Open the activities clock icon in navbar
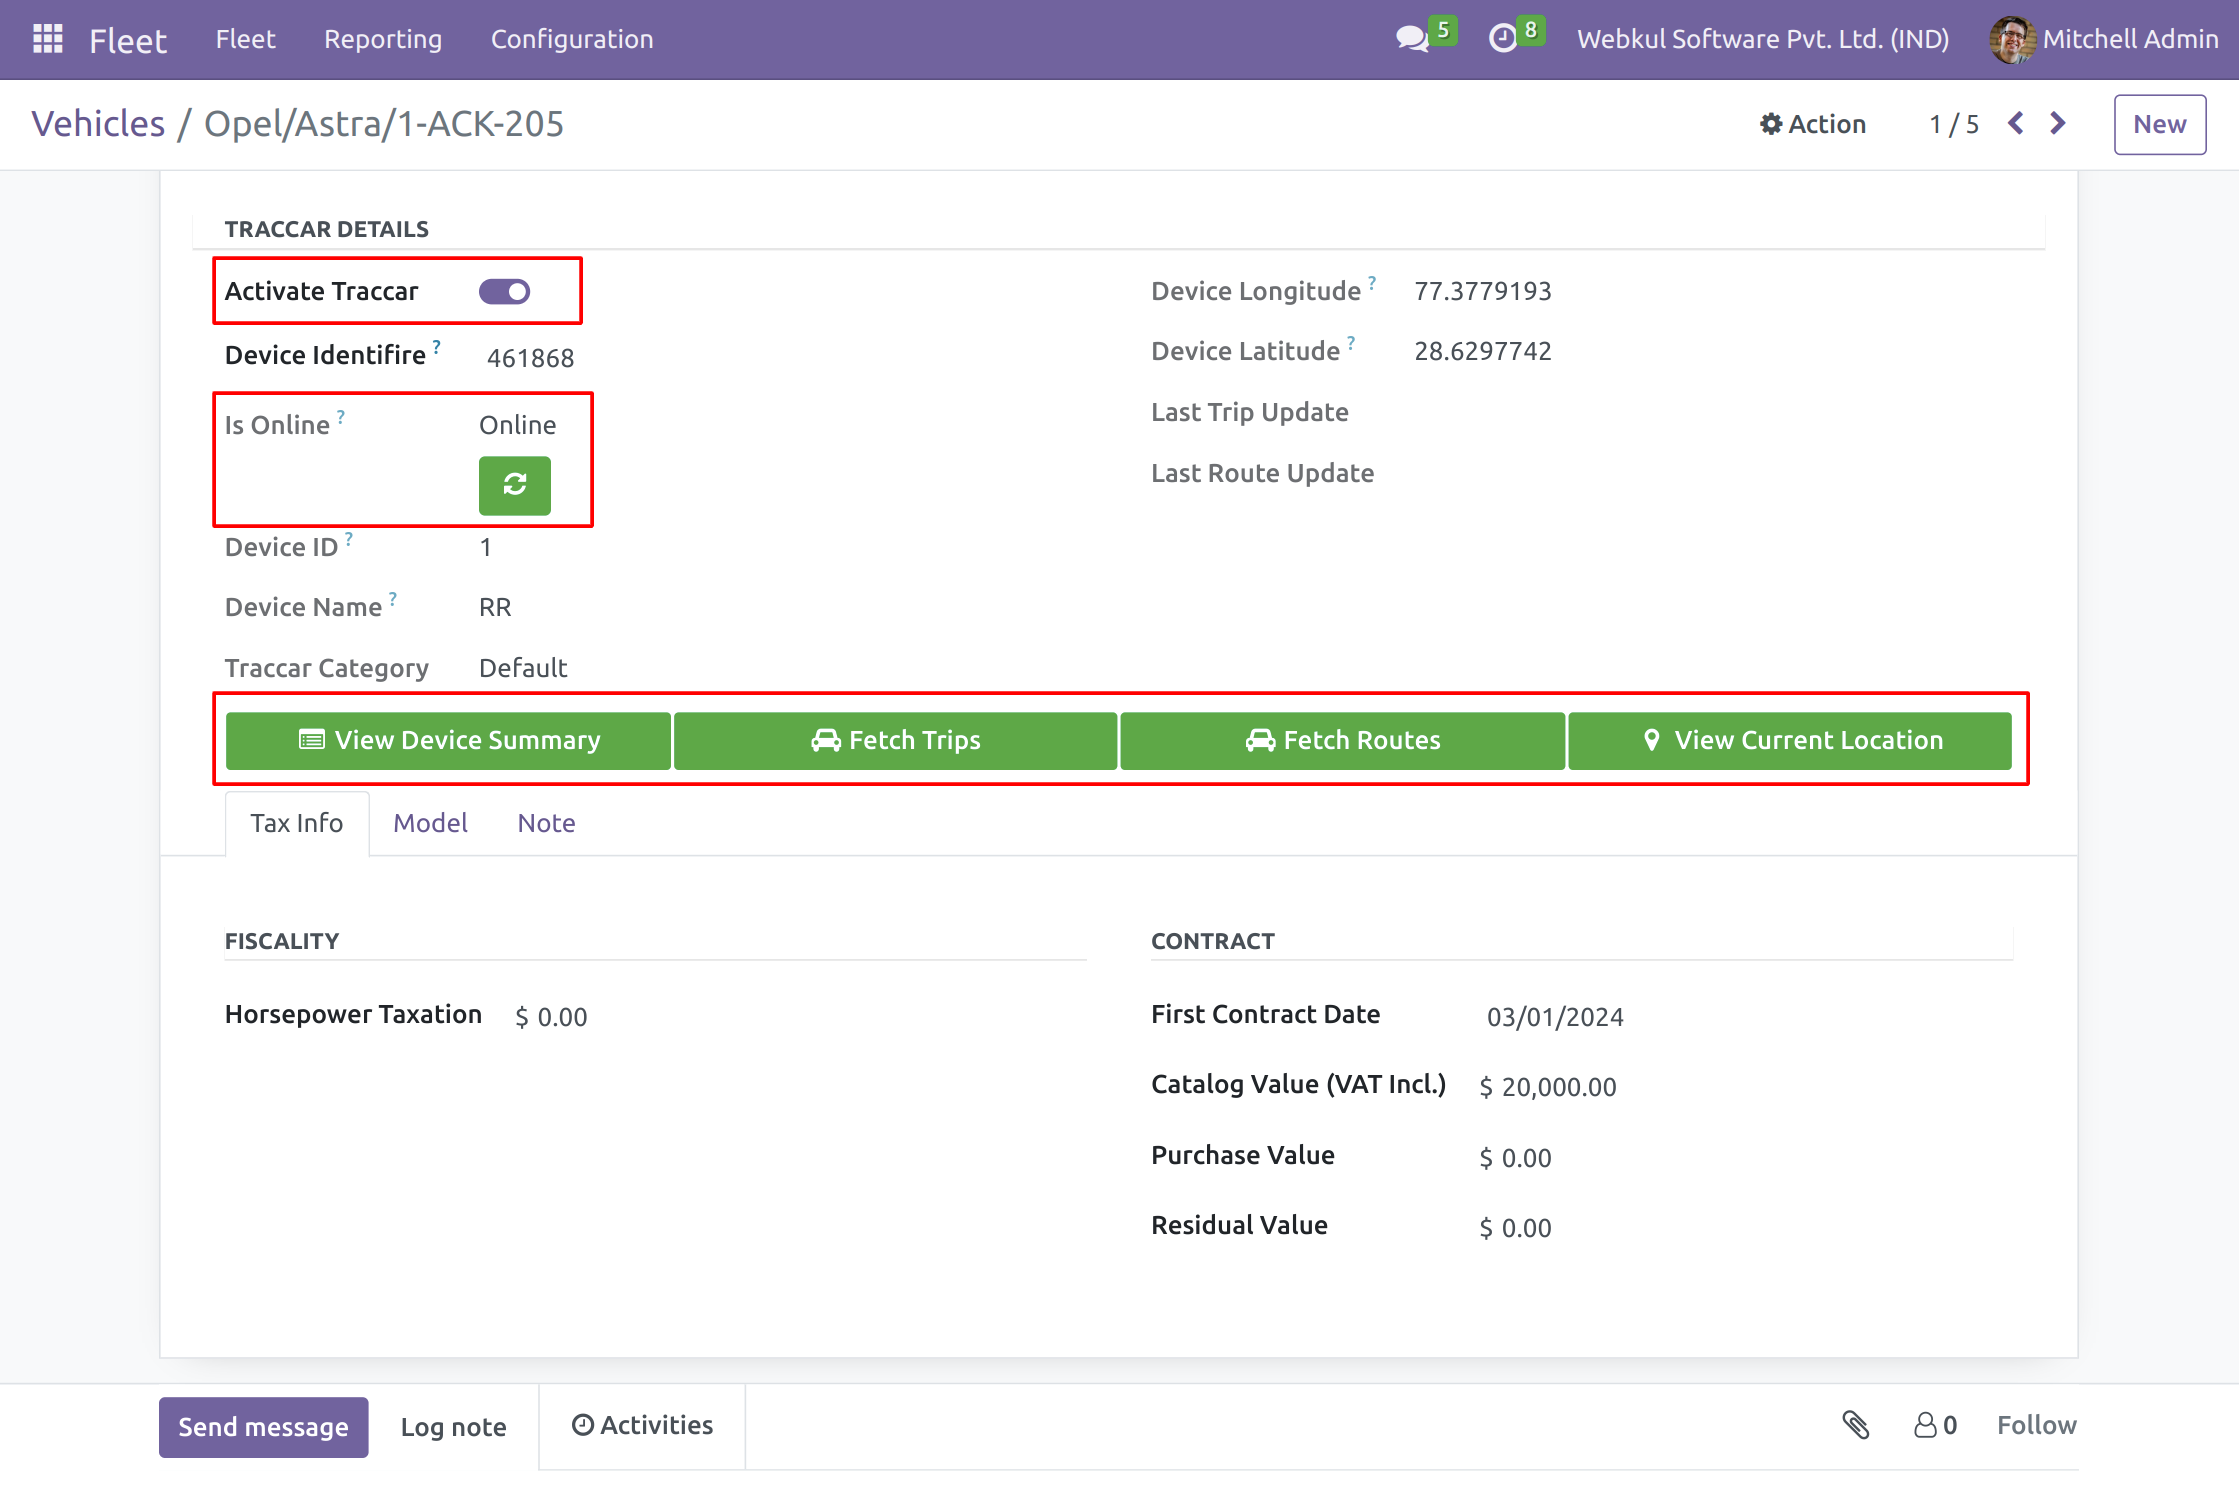The image size is (2239, 1492). coord(1502,39)
